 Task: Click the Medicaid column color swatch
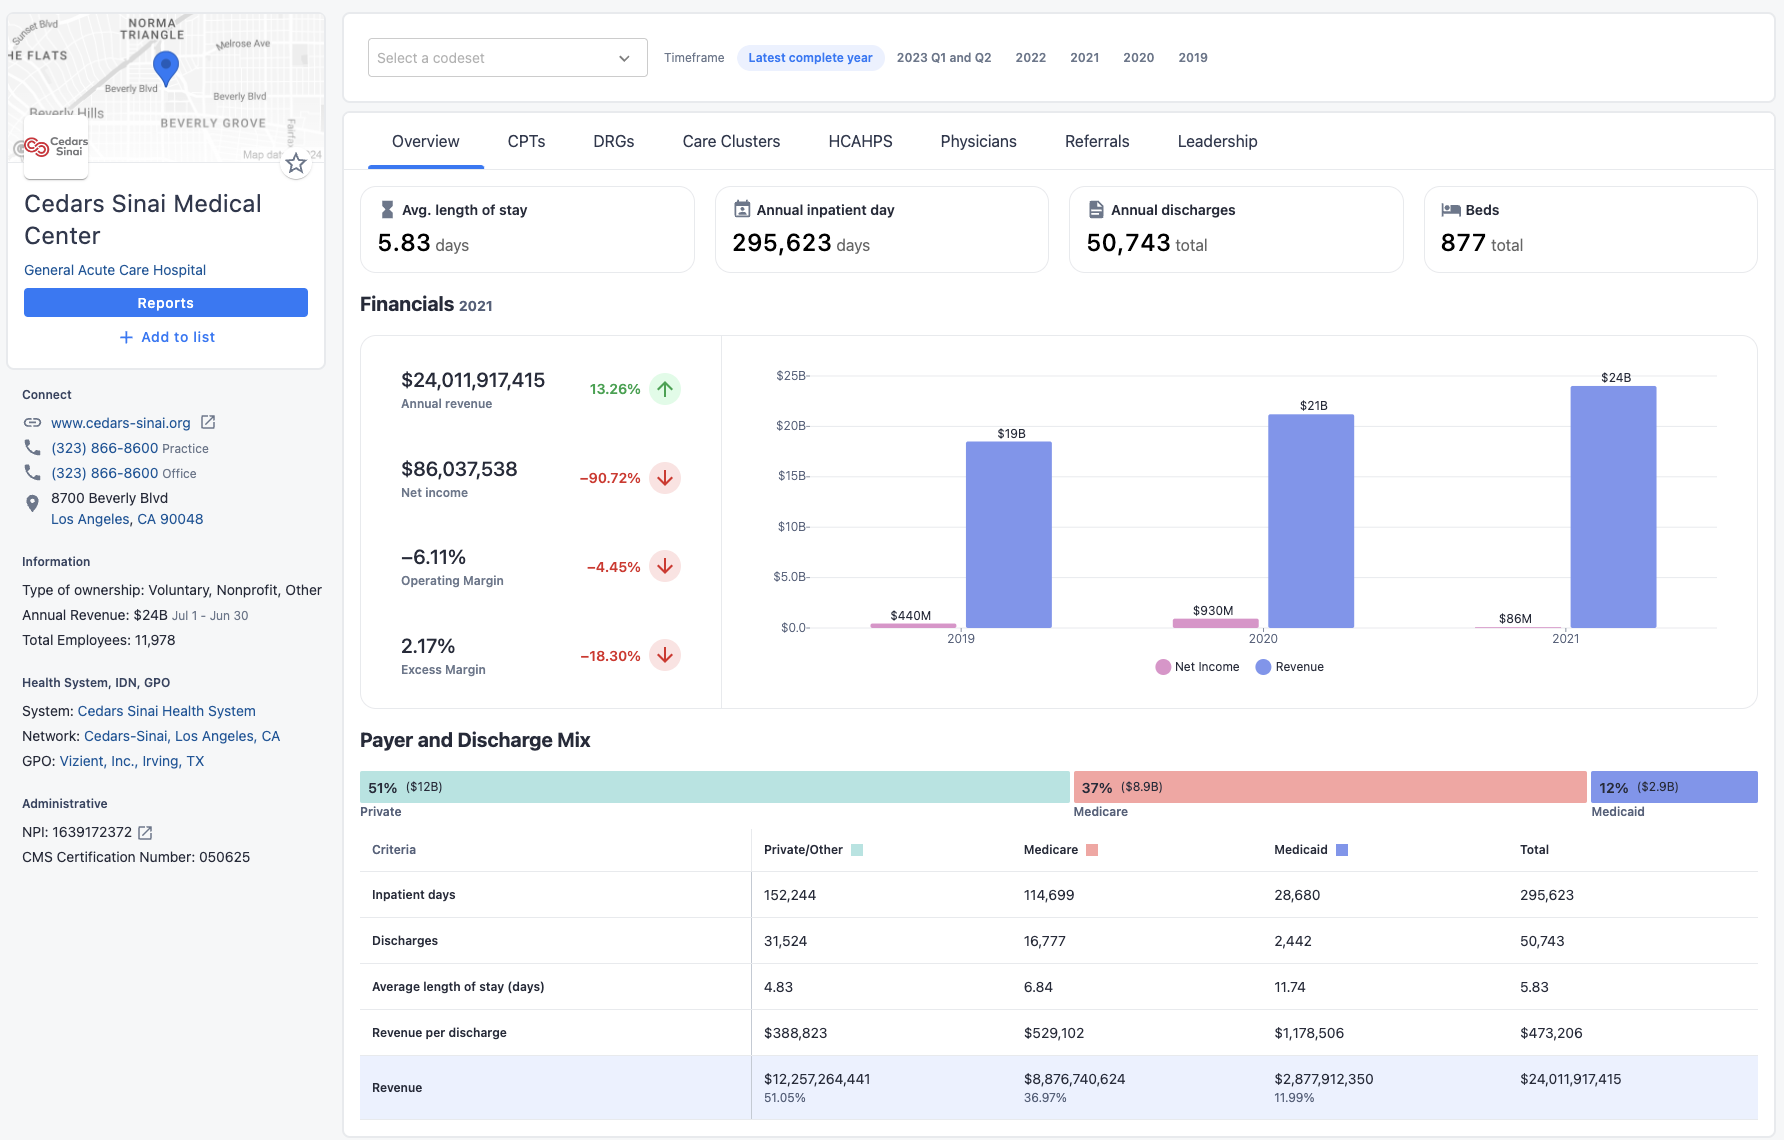[1342, 850]
